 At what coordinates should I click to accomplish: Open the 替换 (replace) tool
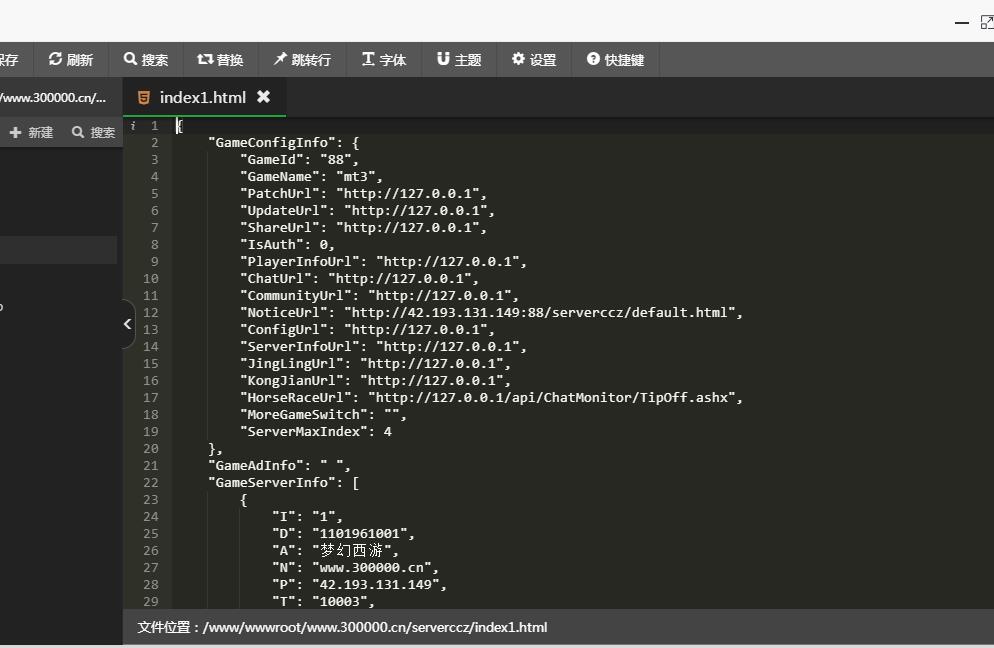220,60
